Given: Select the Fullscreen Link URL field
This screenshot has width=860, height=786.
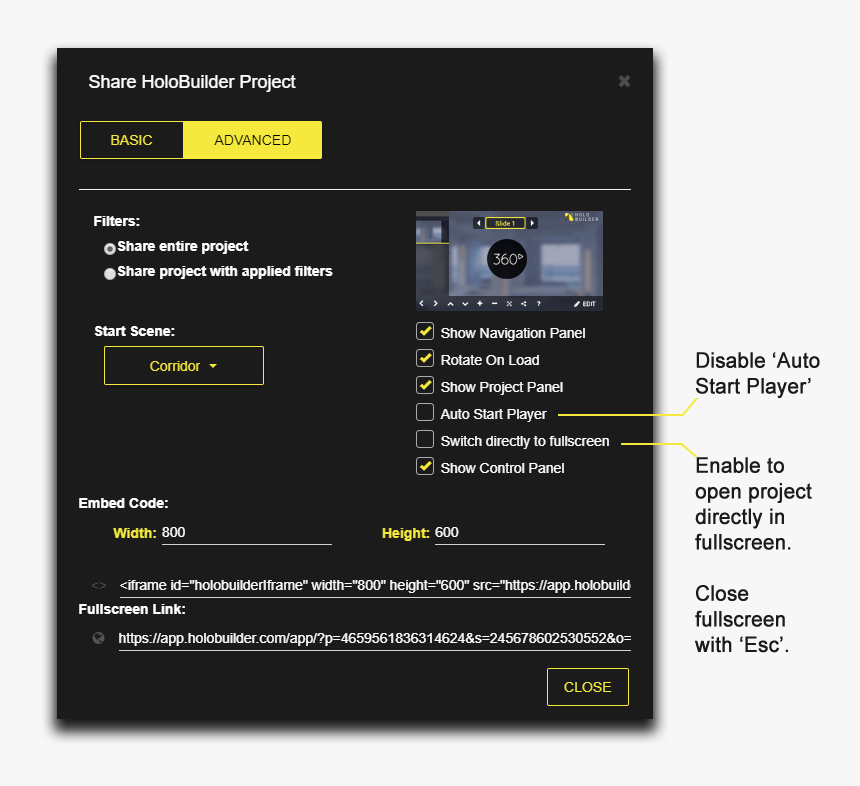Looking at the screenshot, I should tap(375, 638).
